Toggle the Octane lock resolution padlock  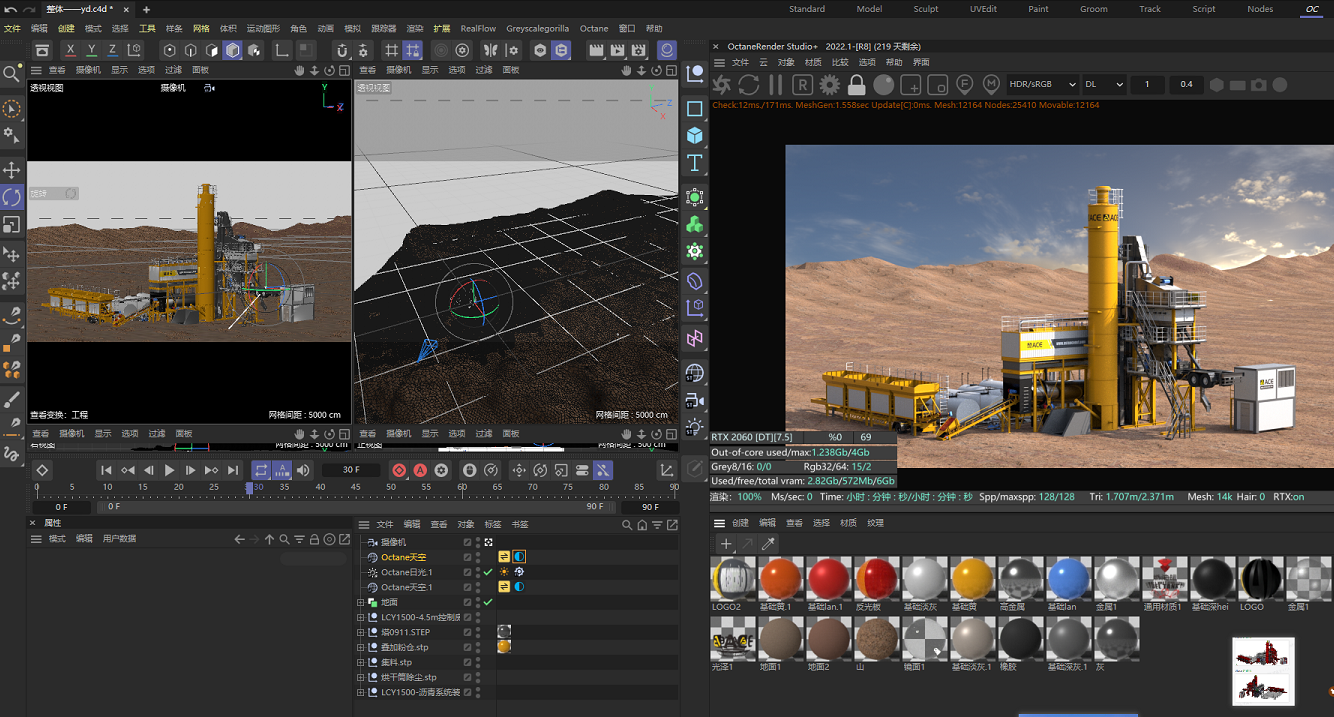(x=856, y=84)
